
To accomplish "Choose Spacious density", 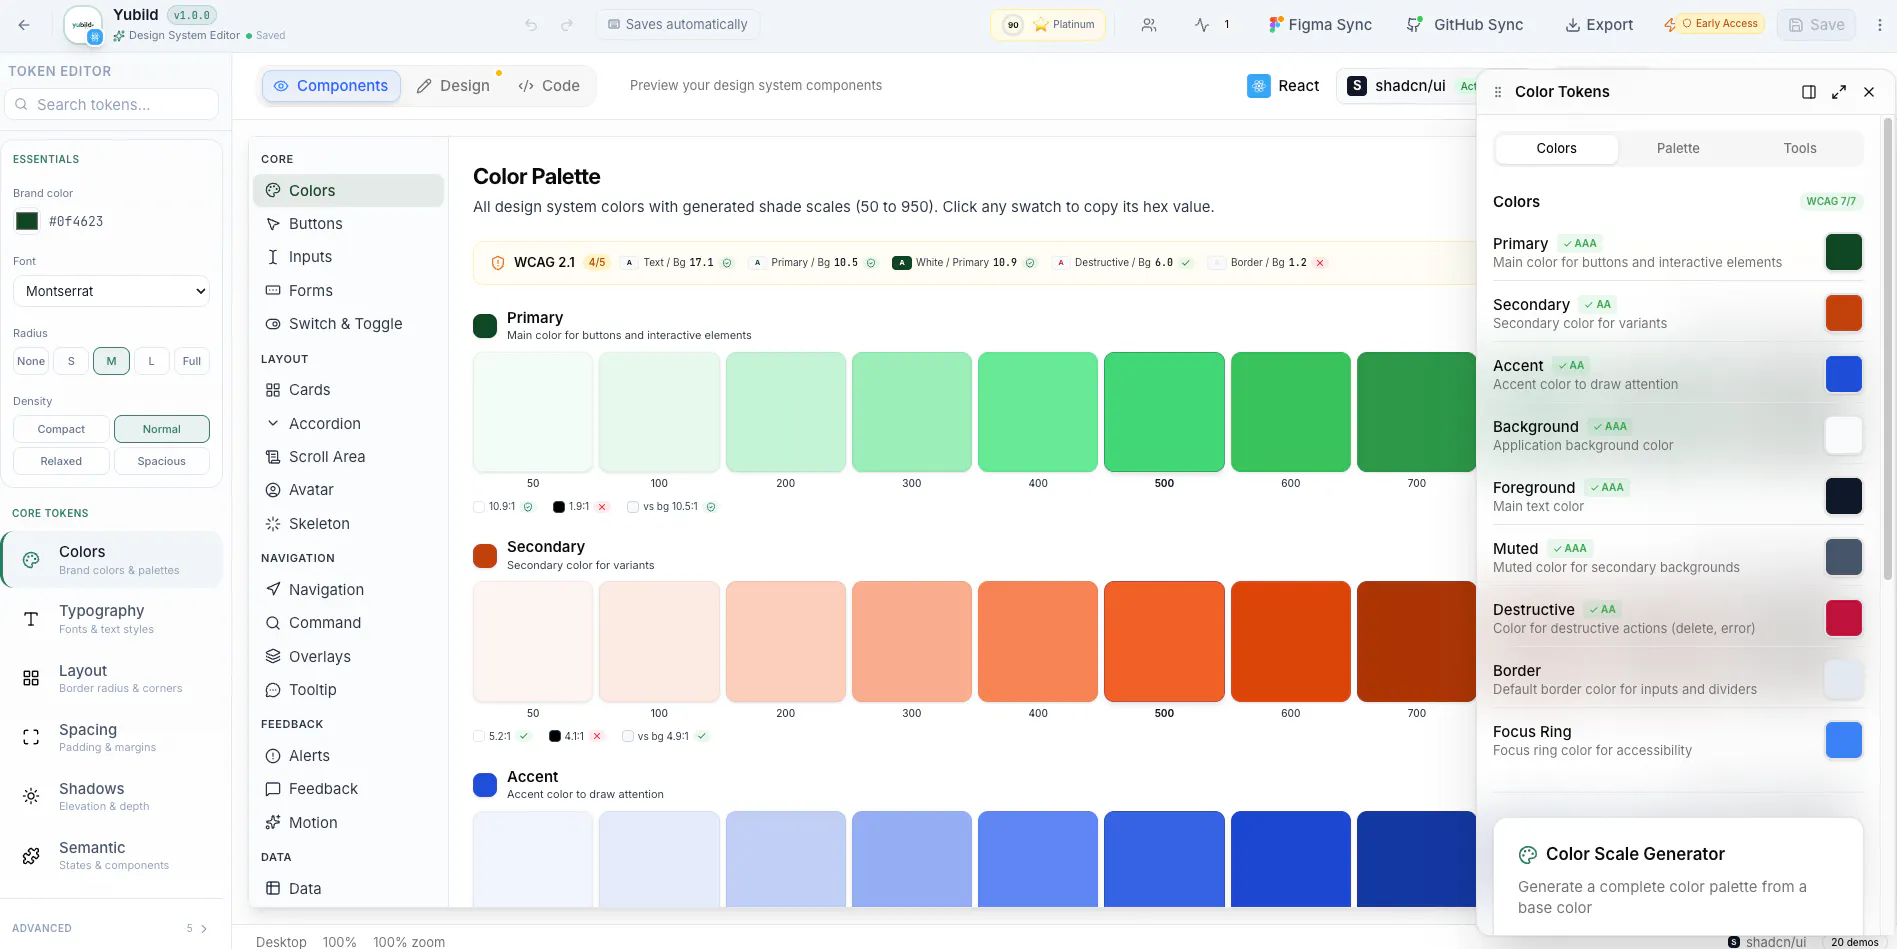I will pos(161,461).
